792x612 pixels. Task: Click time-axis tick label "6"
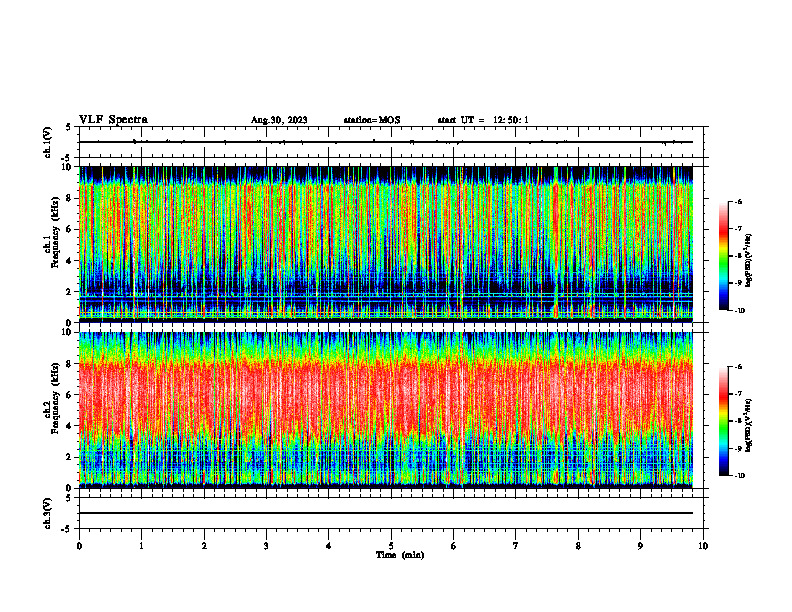click(454, 546)
